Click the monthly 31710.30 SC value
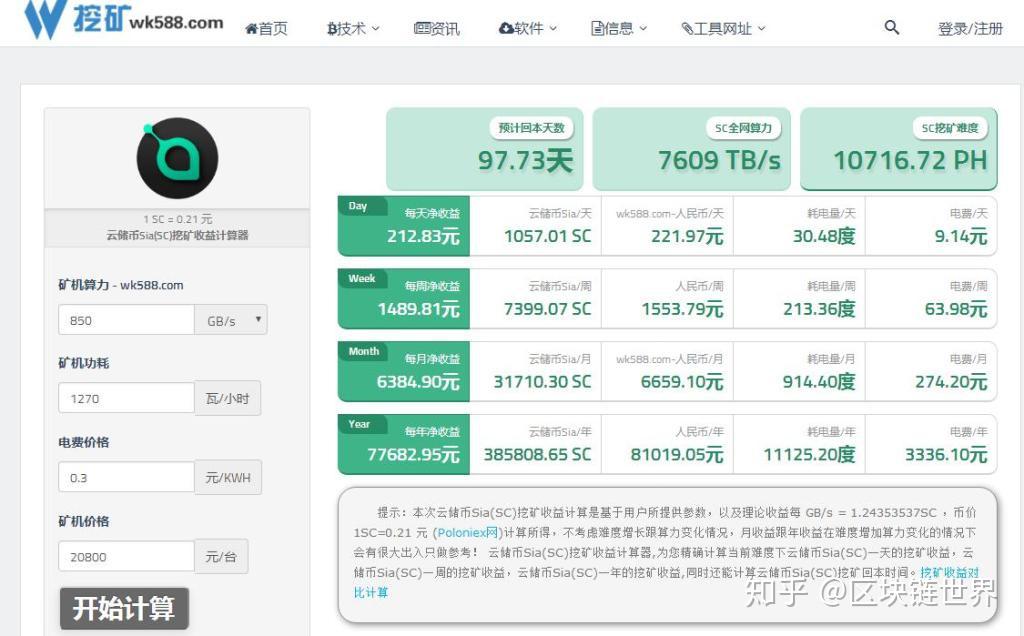The width and height of the screenshot is (1024, 636). [542, 382]
